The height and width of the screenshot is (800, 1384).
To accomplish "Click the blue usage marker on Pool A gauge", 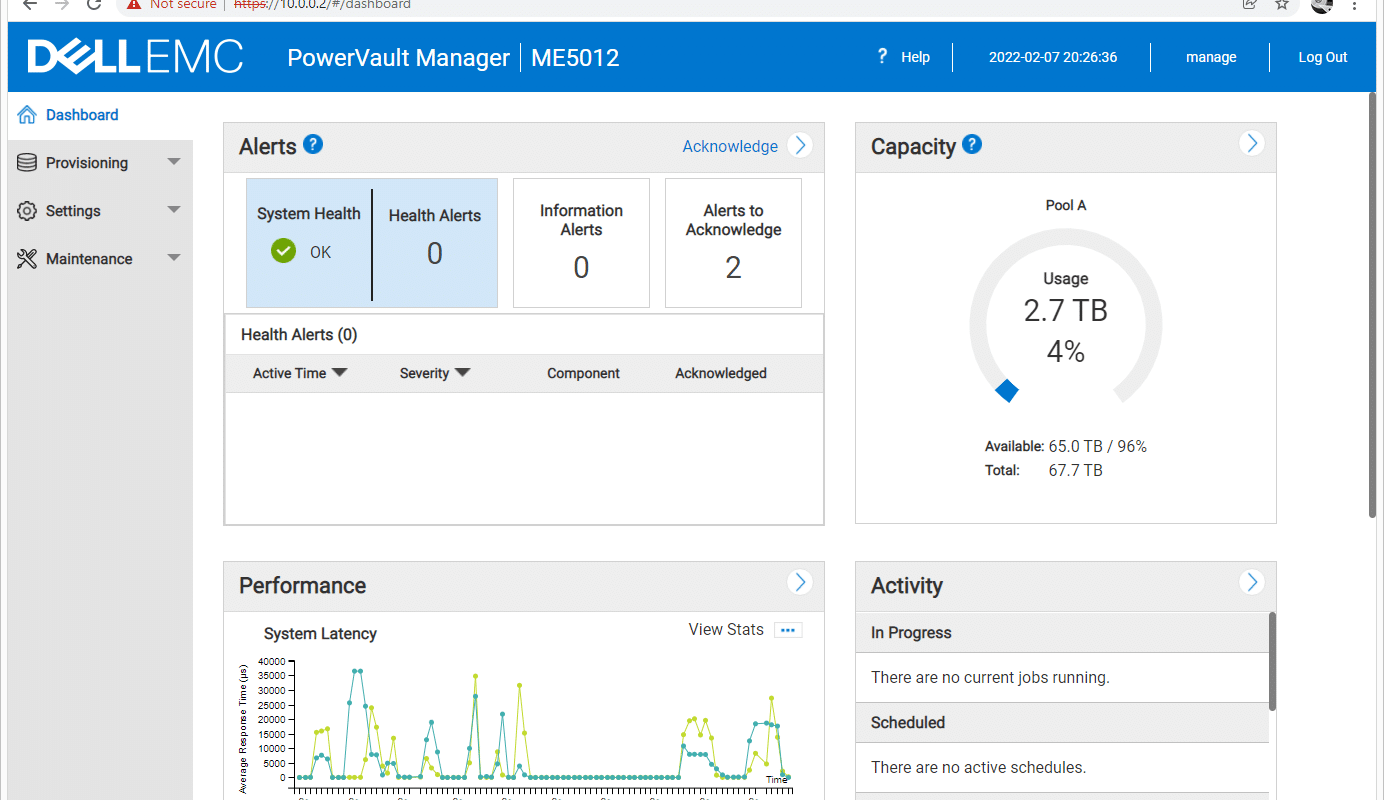I will click(x=1007, y=391).
